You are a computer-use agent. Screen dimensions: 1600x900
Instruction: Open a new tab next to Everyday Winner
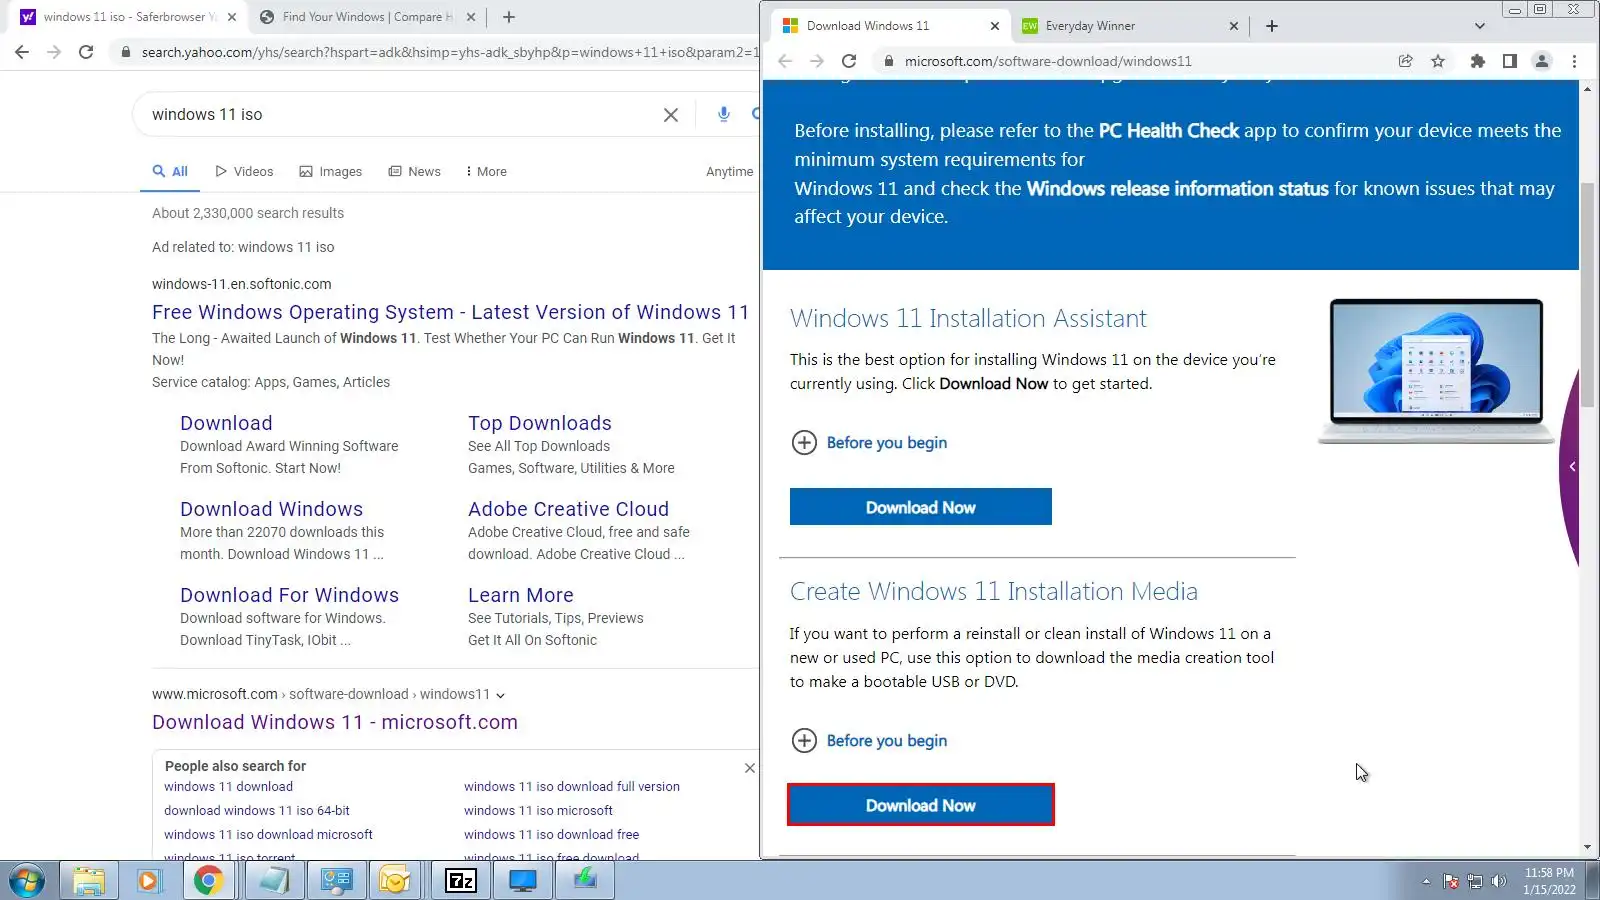click(x=1272, y=26)
